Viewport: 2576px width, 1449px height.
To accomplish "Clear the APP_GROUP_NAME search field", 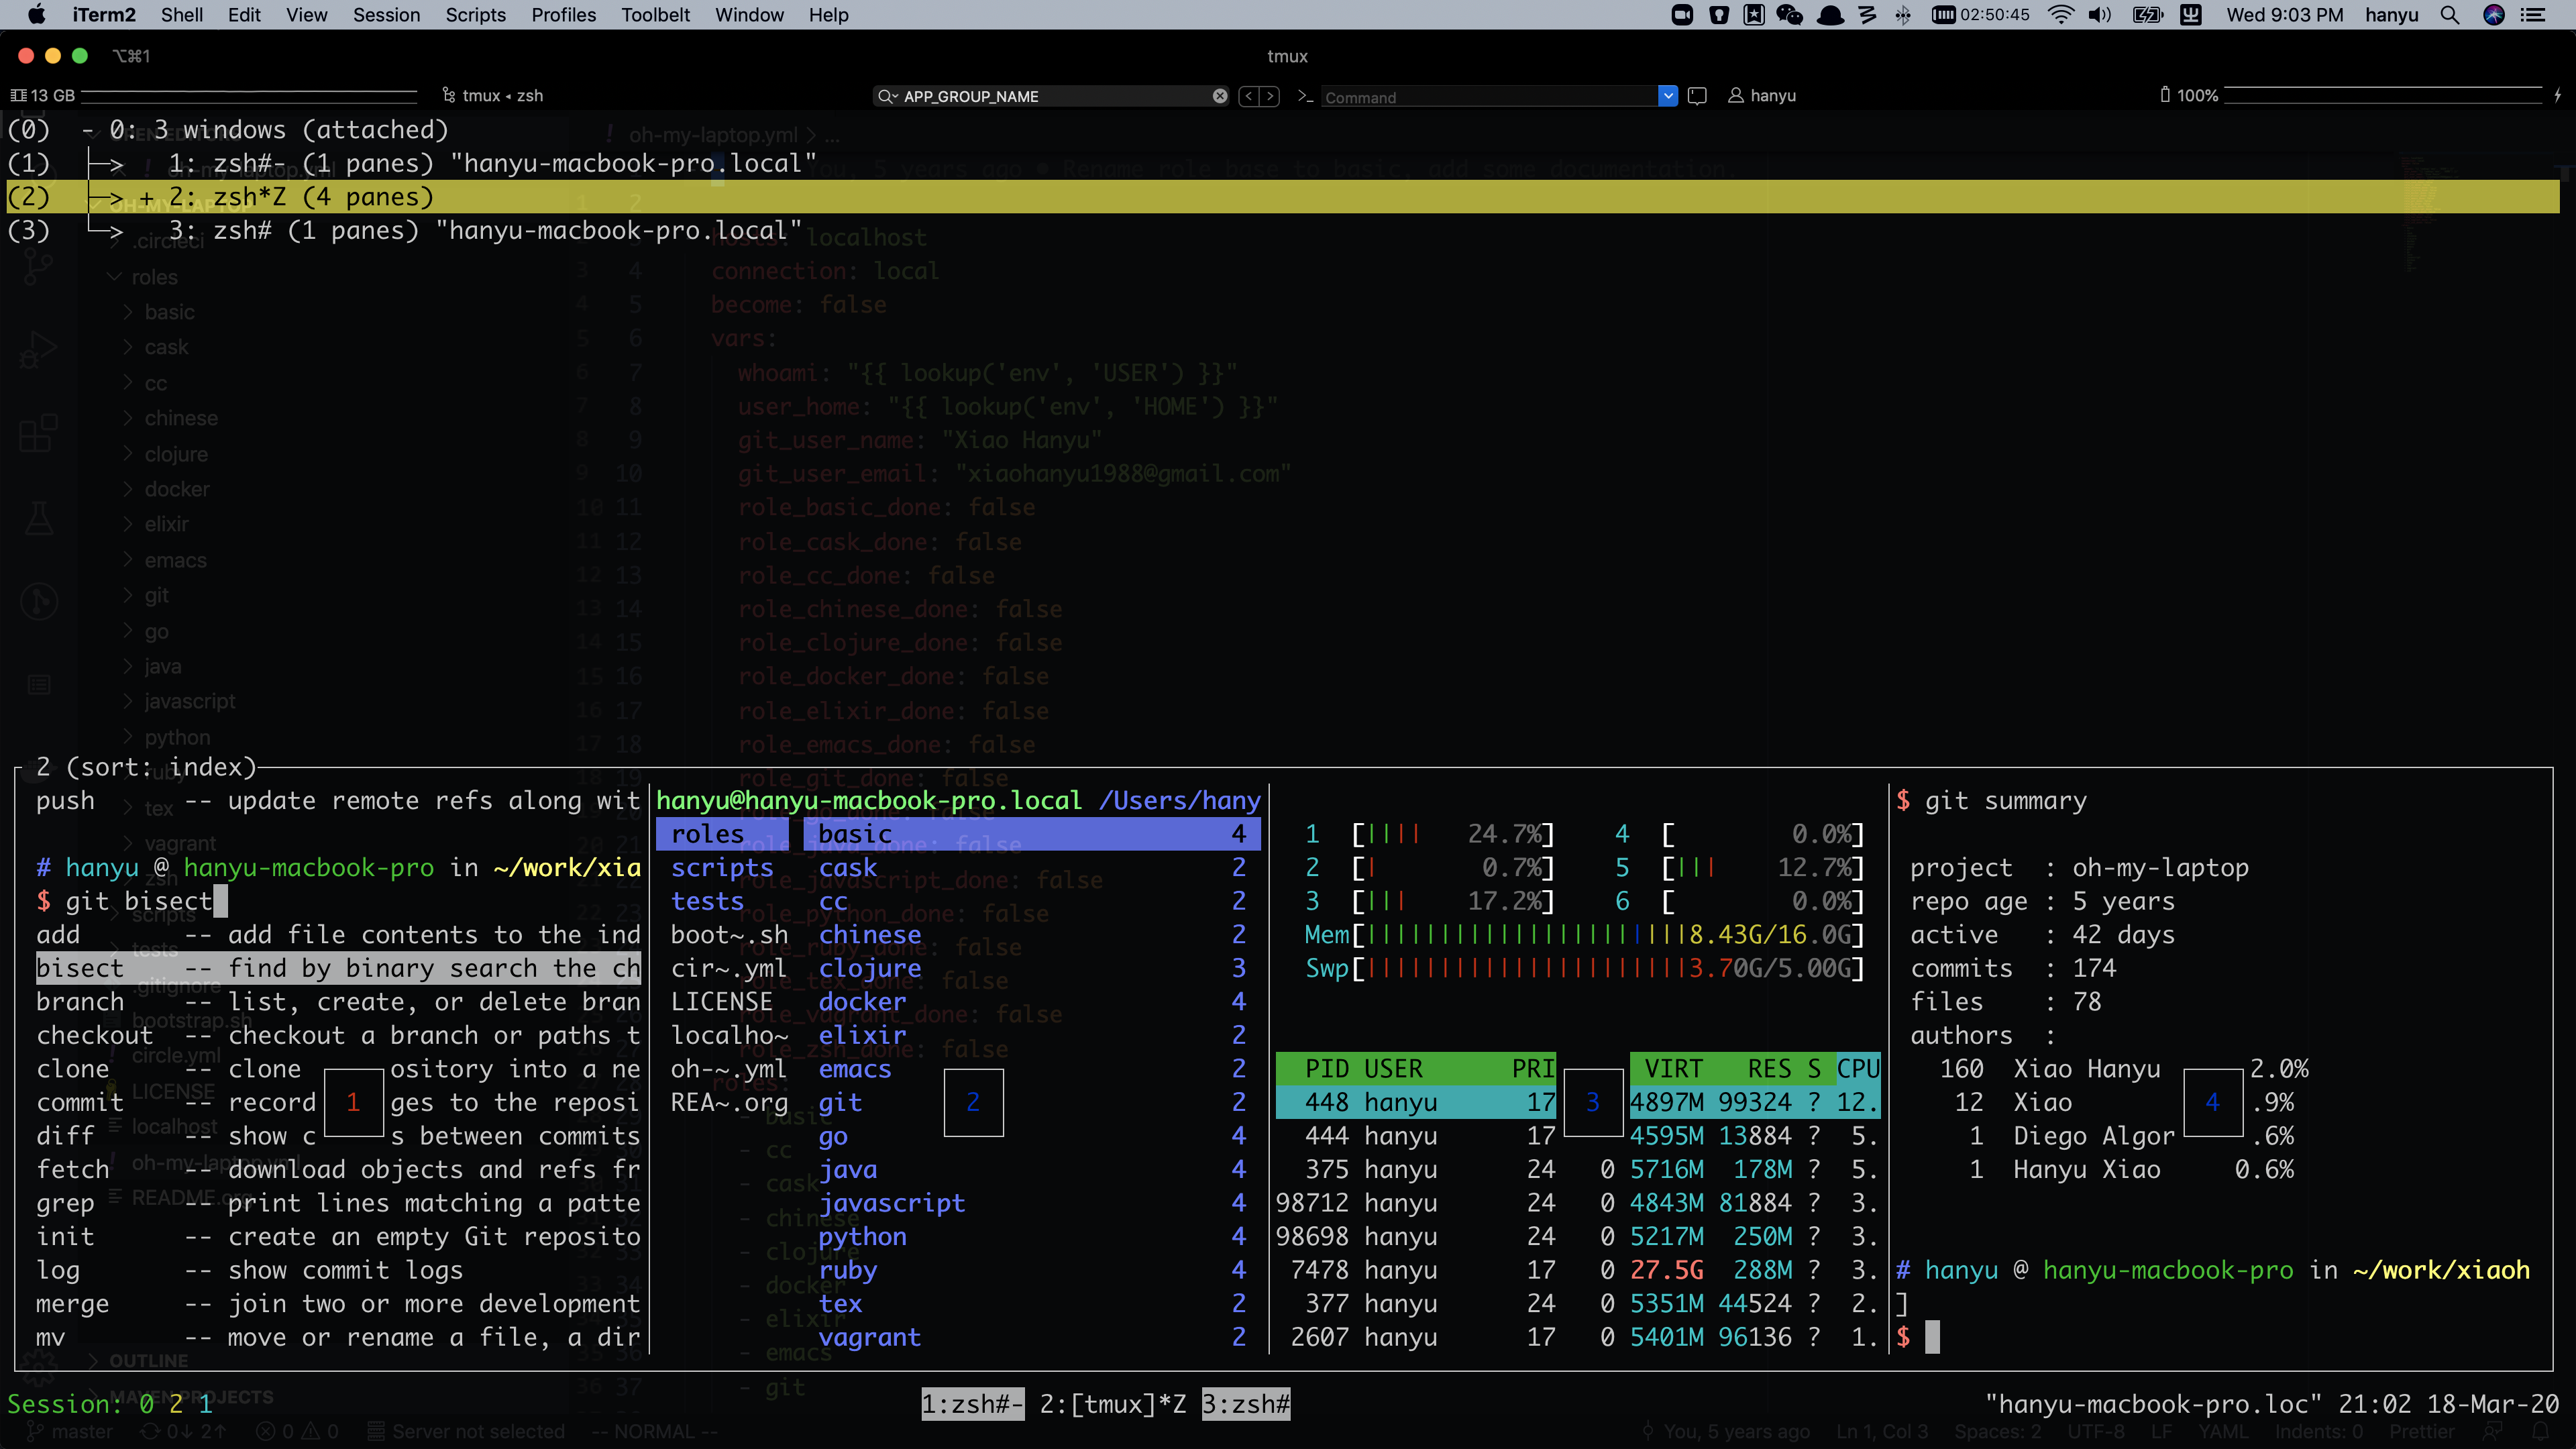I will tap(1220, 96).
